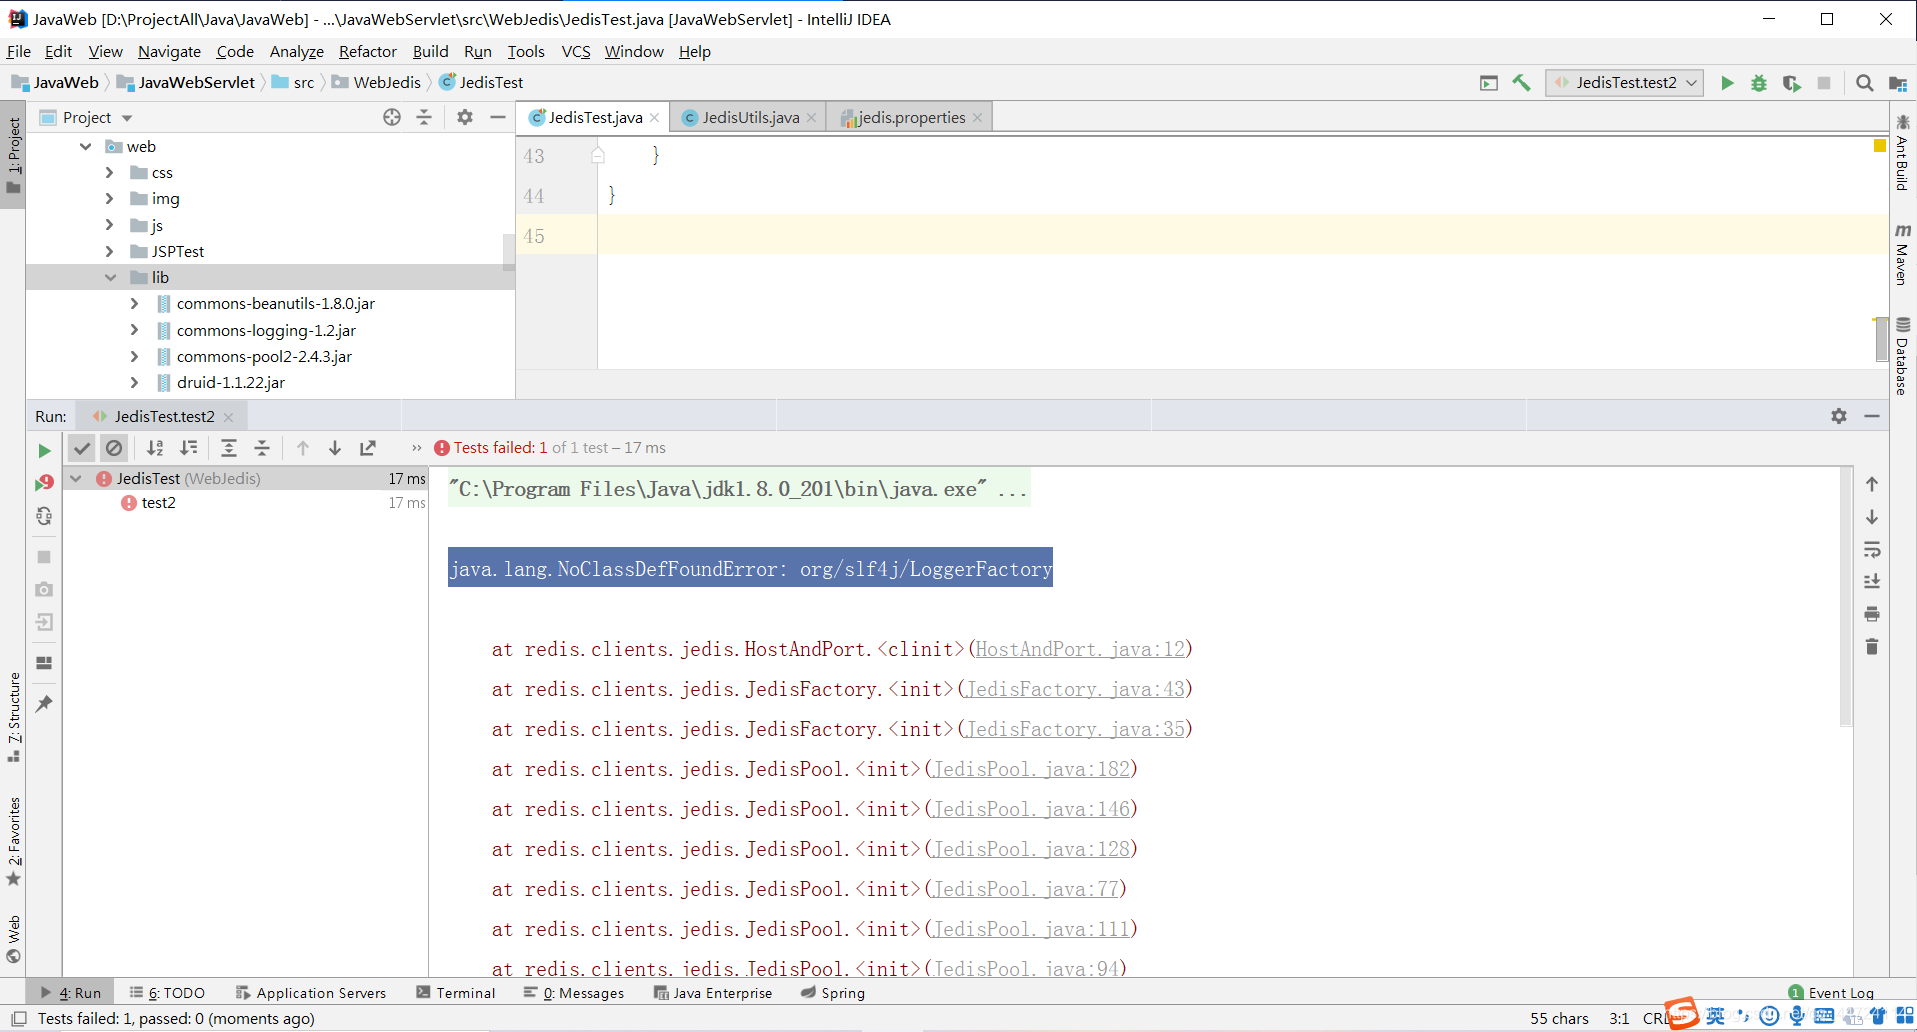Viewport: 1917px width, 1032px height.
Task: Open the Analyze menu
Action: [297, 52]
